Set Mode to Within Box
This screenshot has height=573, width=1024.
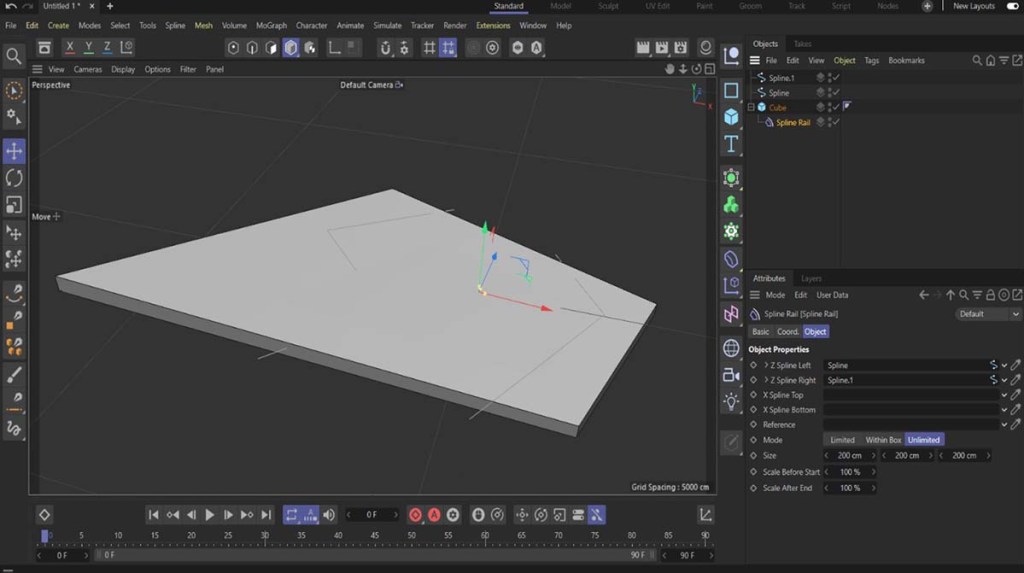[x=883, y=440]
